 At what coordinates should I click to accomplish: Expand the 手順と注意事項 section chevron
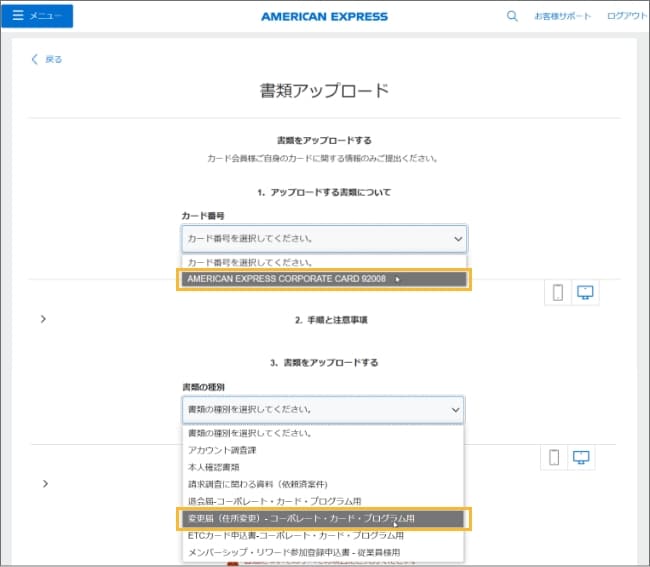coord(43,319)
